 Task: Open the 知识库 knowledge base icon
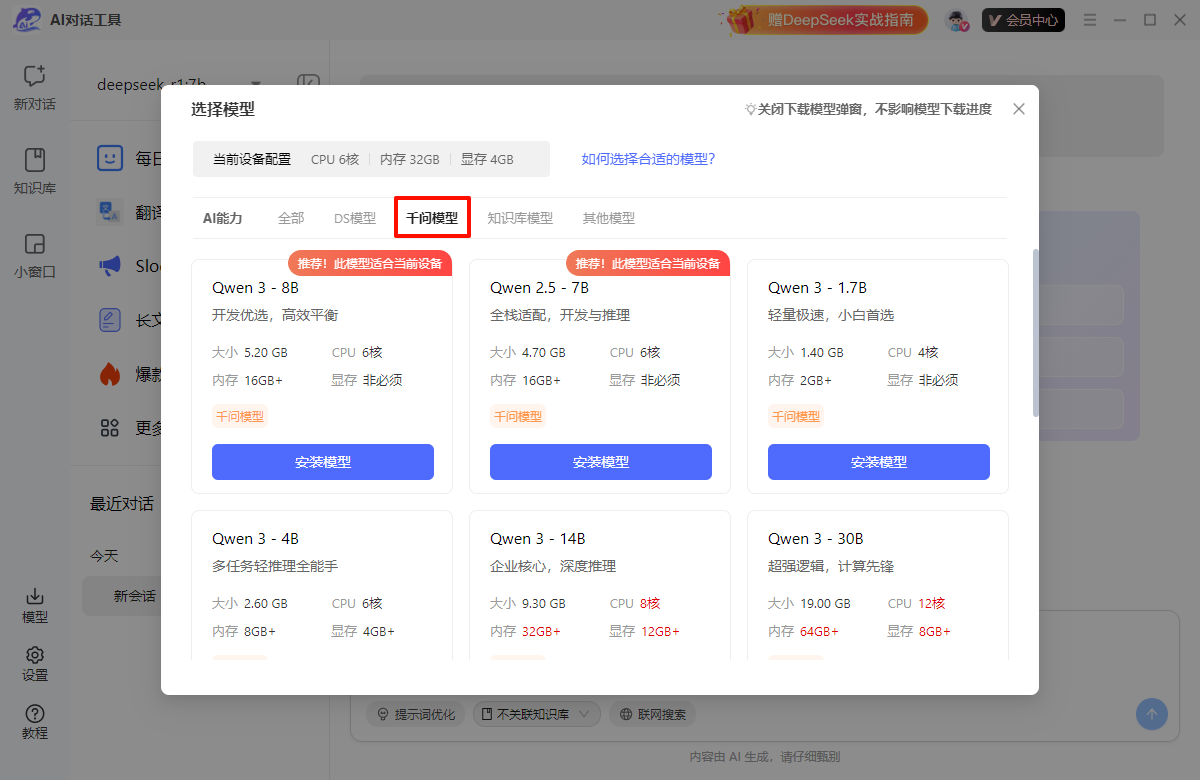[35, 160]
